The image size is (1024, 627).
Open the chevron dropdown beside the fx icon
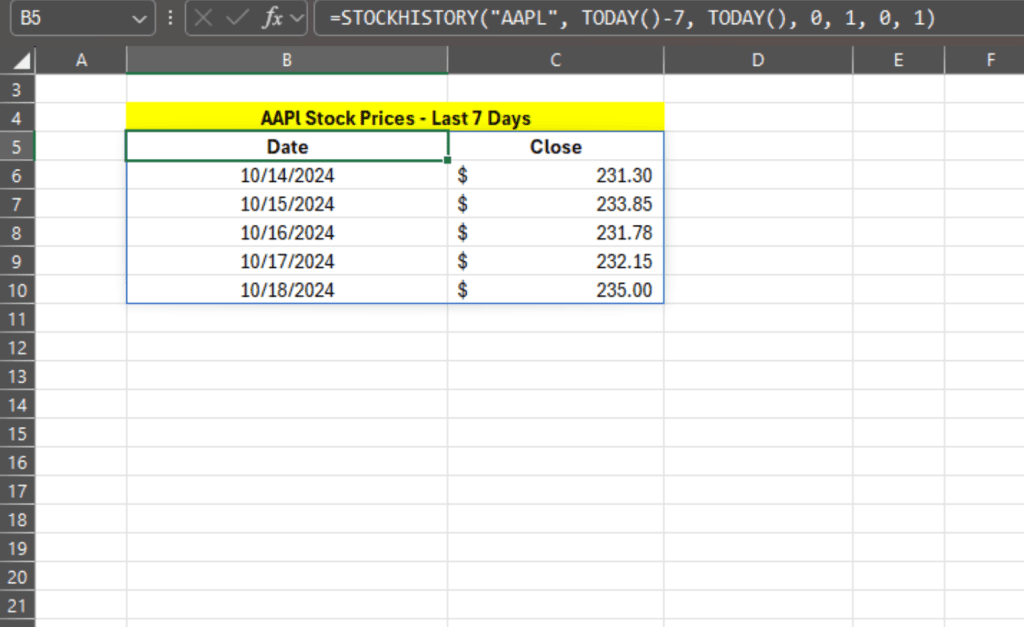coord(296,19)
